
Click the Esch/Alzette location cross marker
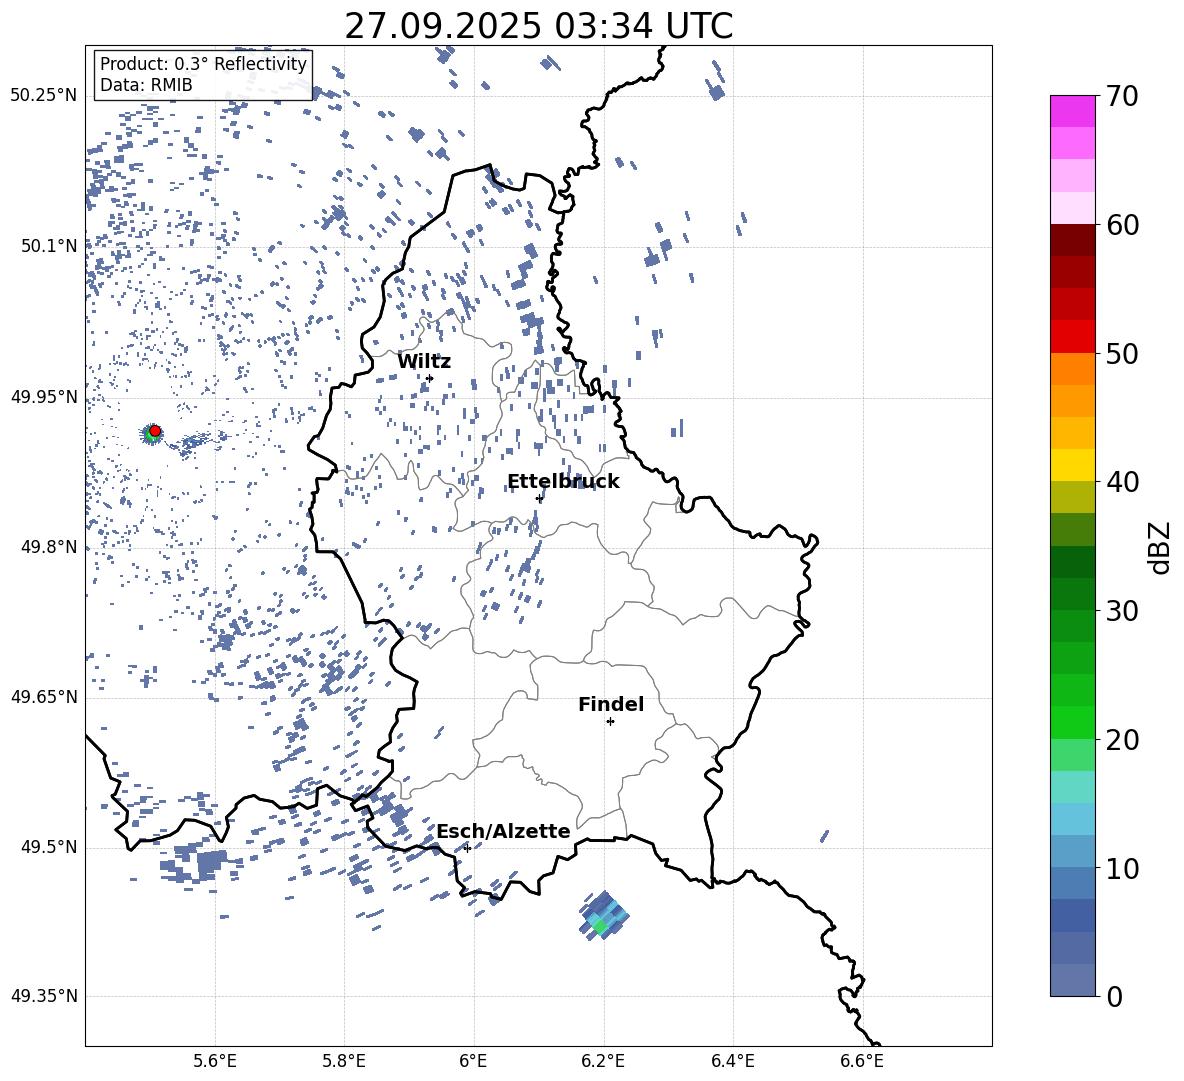point(467,848)
